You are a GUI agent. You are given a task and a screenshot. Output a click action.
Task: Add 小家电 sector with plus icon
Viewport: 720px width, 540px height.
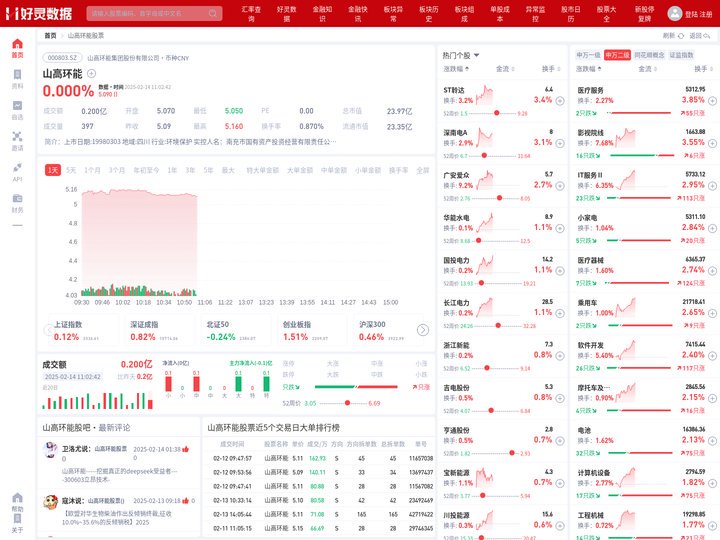pos(712,228)
